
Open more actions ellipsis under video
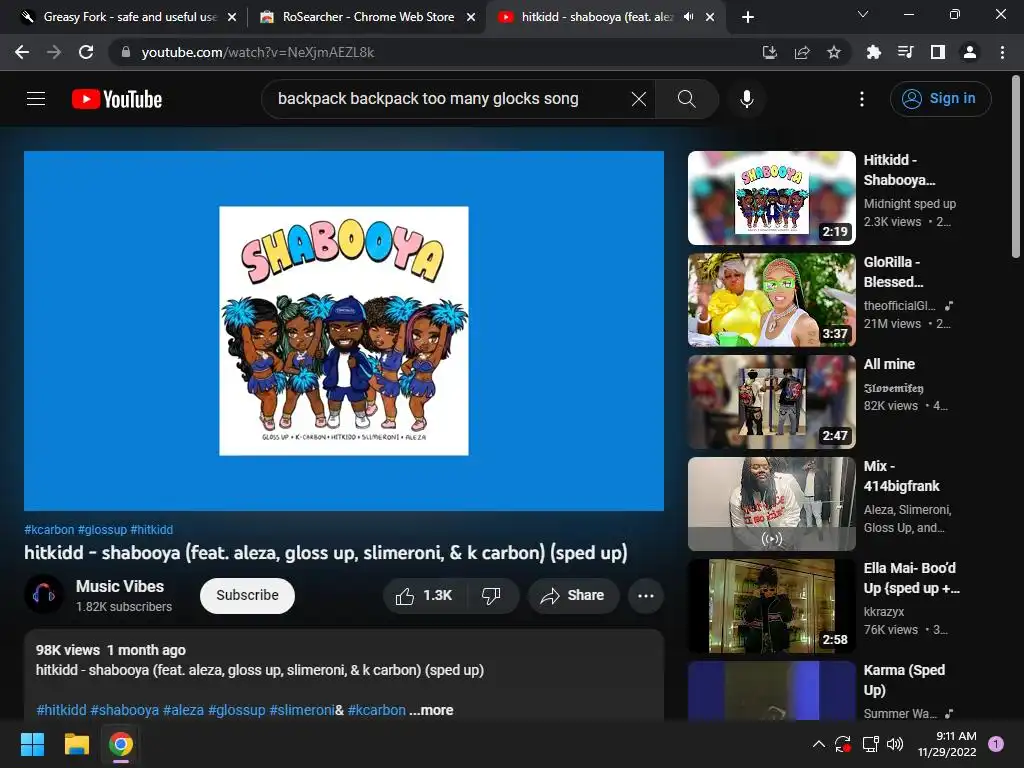point(646,596)
